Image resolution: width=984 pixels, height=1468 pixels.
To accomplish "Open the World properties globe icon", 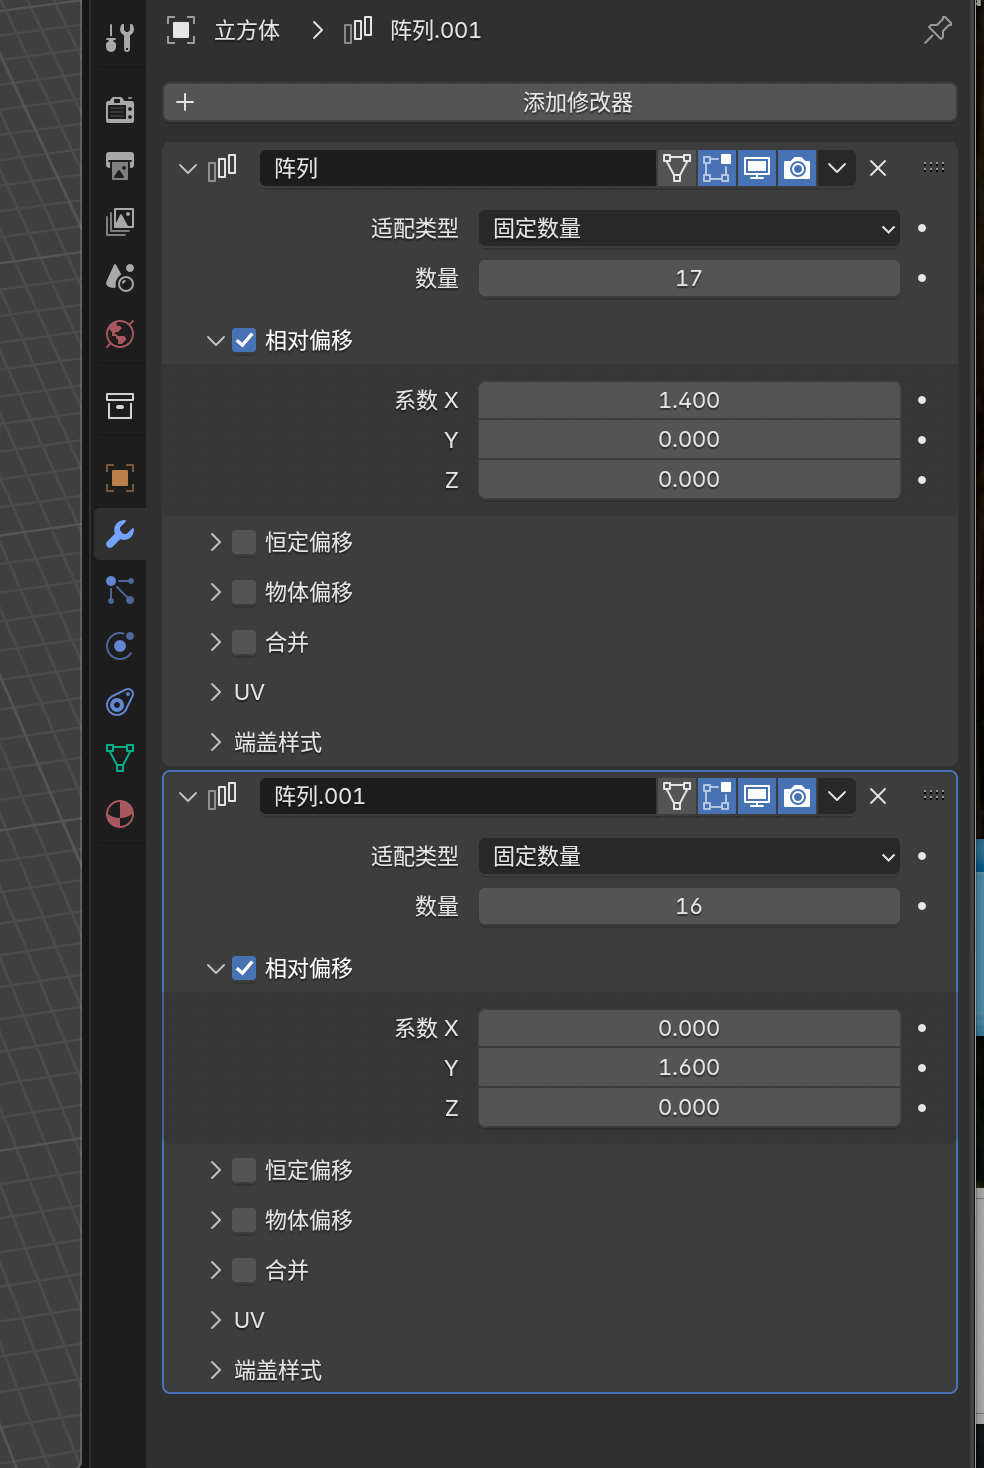I will (x=120, y=333).
